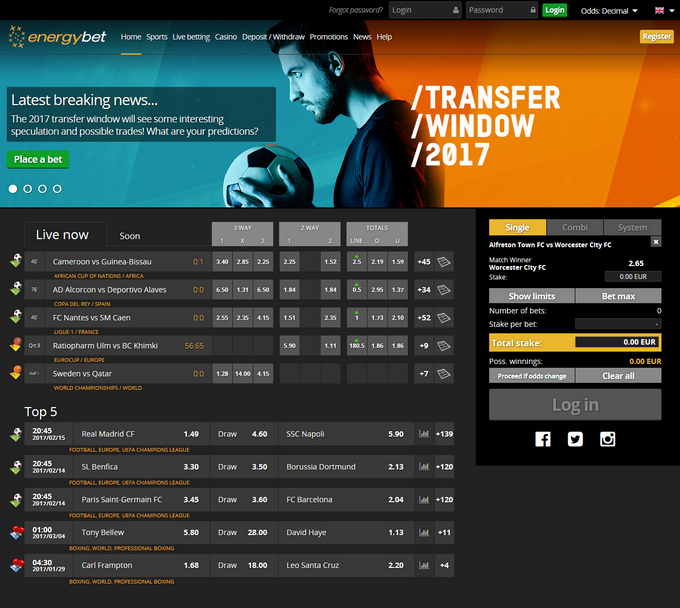Select System bet slip tab
This screenshot has height=608, width=680.
(632, 227)
